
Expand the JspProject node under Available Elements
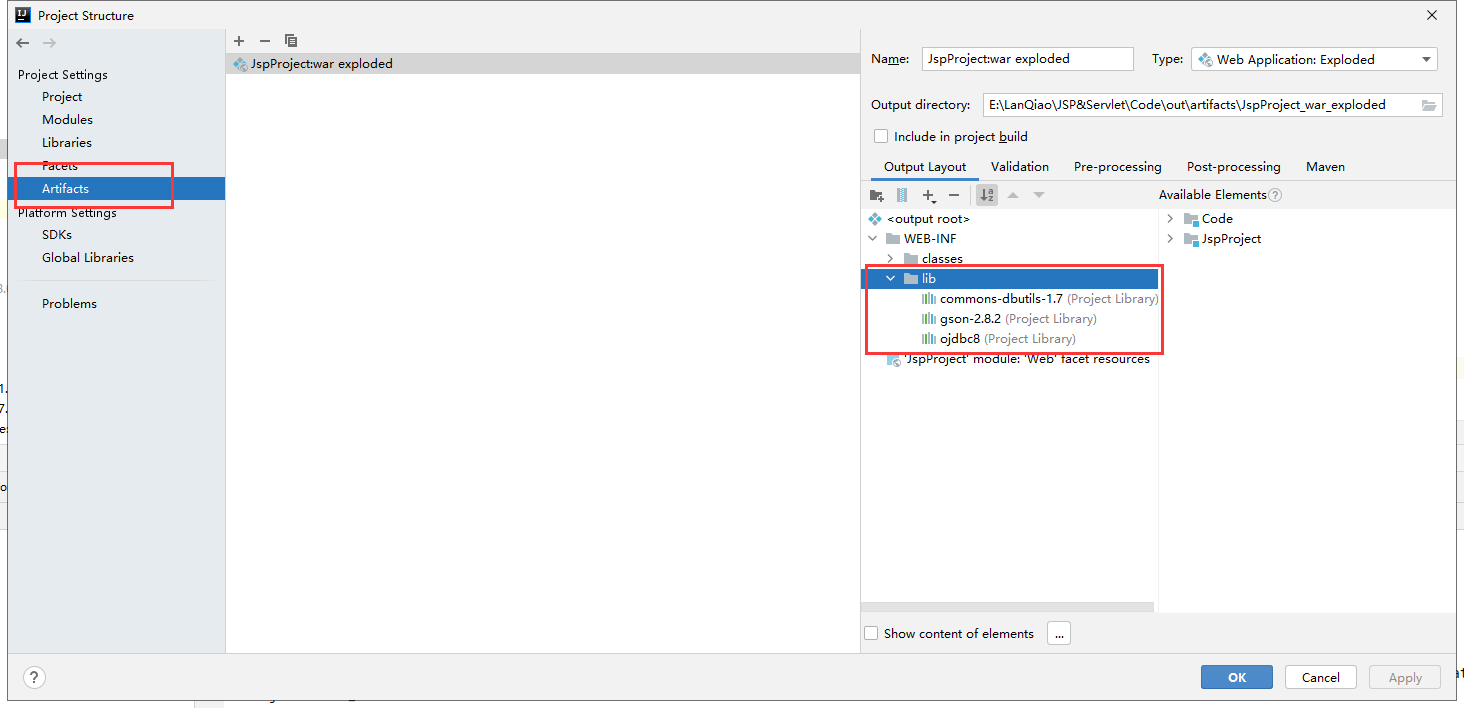(x=1170, y=238)
